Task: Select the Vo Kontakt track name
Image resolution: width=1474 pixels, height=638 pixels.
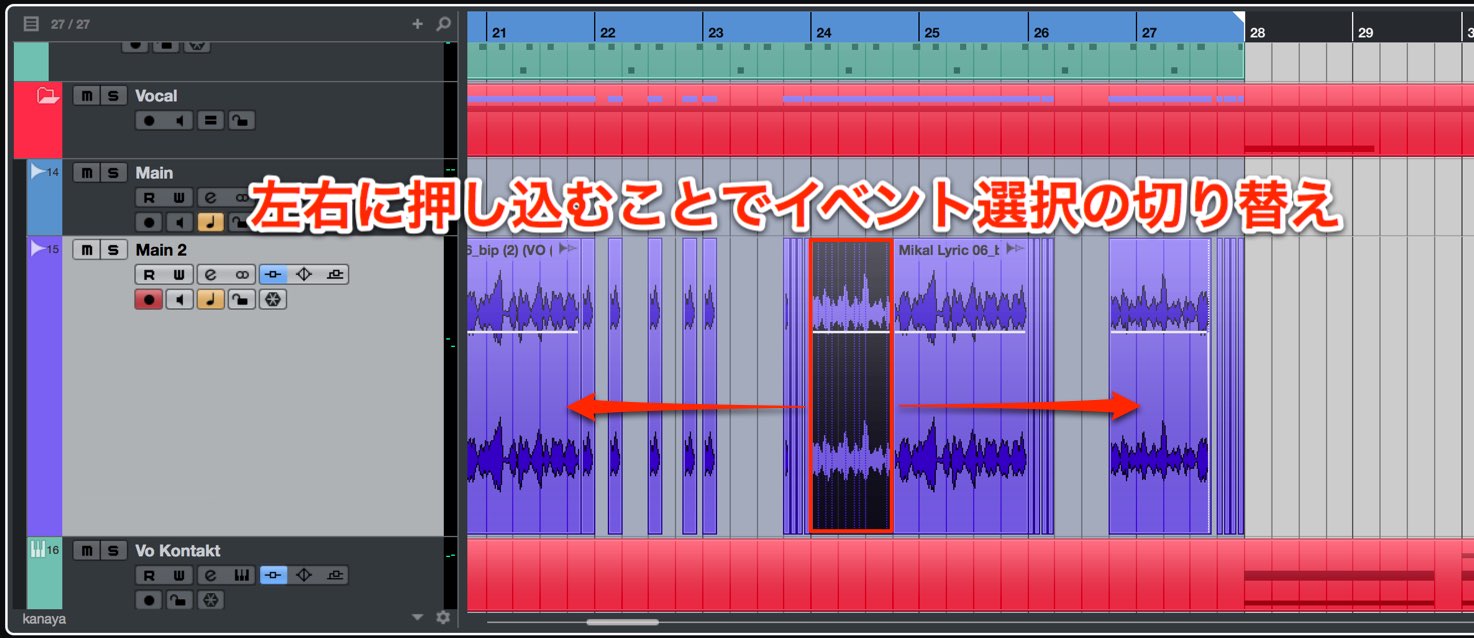Action: 178,551
